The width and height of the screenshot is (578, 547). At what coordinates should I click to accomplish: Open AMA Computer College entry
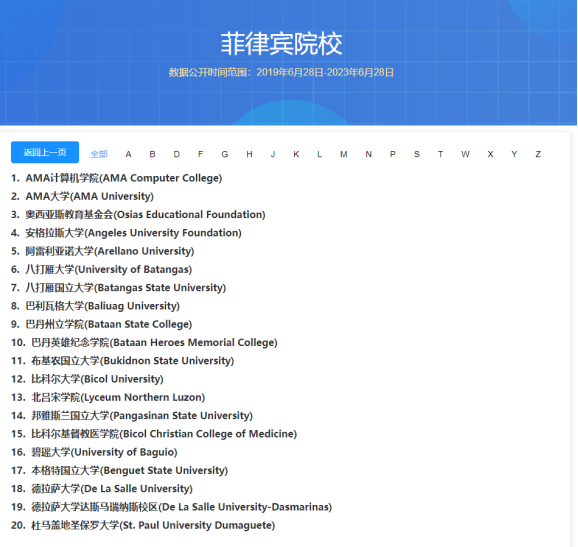(x=123, y=178)
